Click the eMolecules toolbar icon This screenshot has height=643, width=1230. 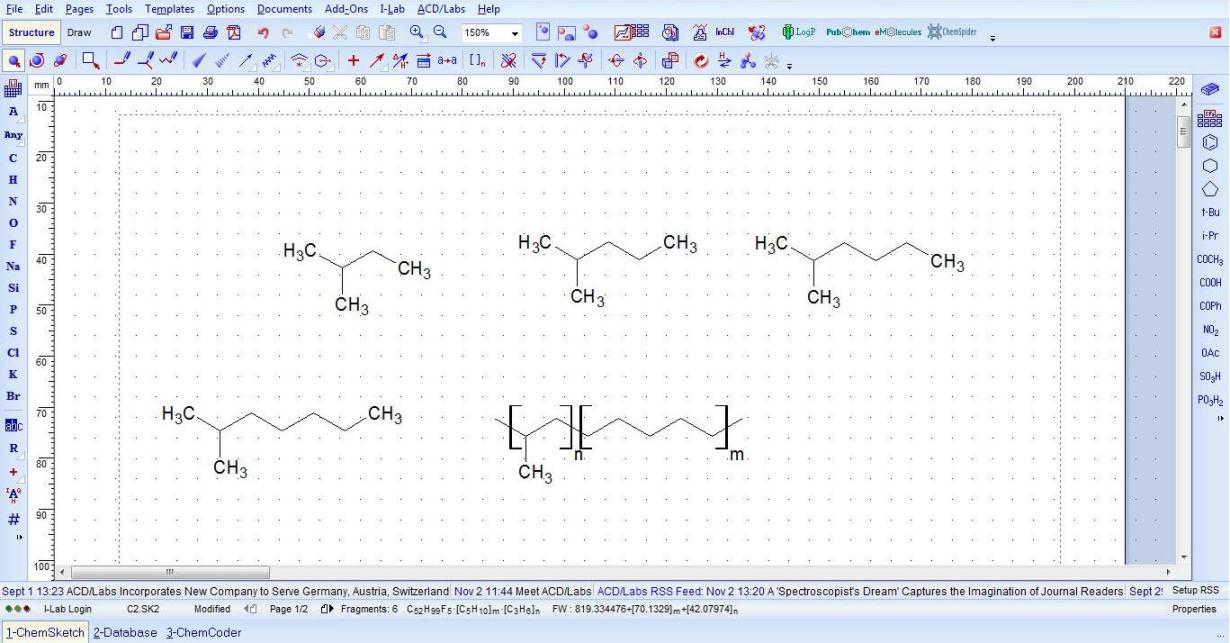click(x=899, y=33)
